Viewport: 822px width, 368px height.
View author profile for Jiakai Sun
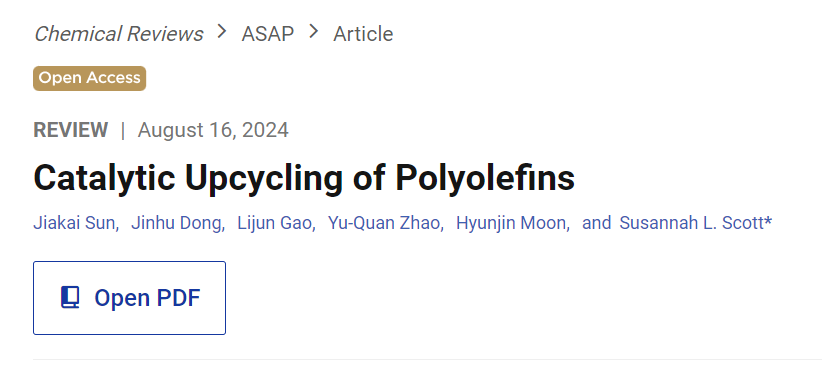74,223
